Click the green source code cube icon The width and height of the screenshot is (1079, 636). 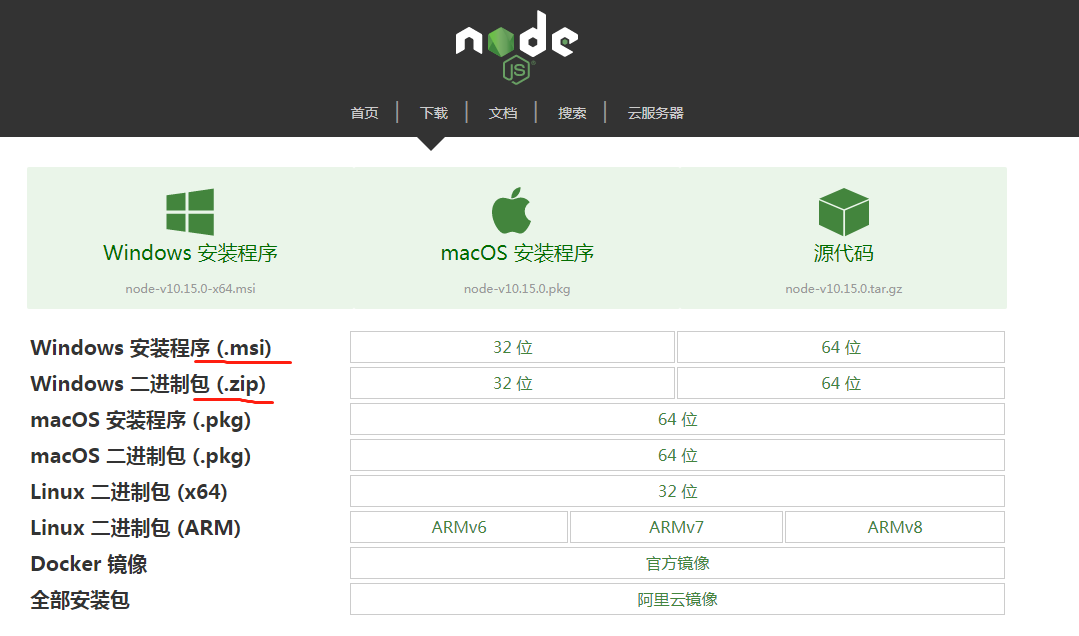coord(844,212)
